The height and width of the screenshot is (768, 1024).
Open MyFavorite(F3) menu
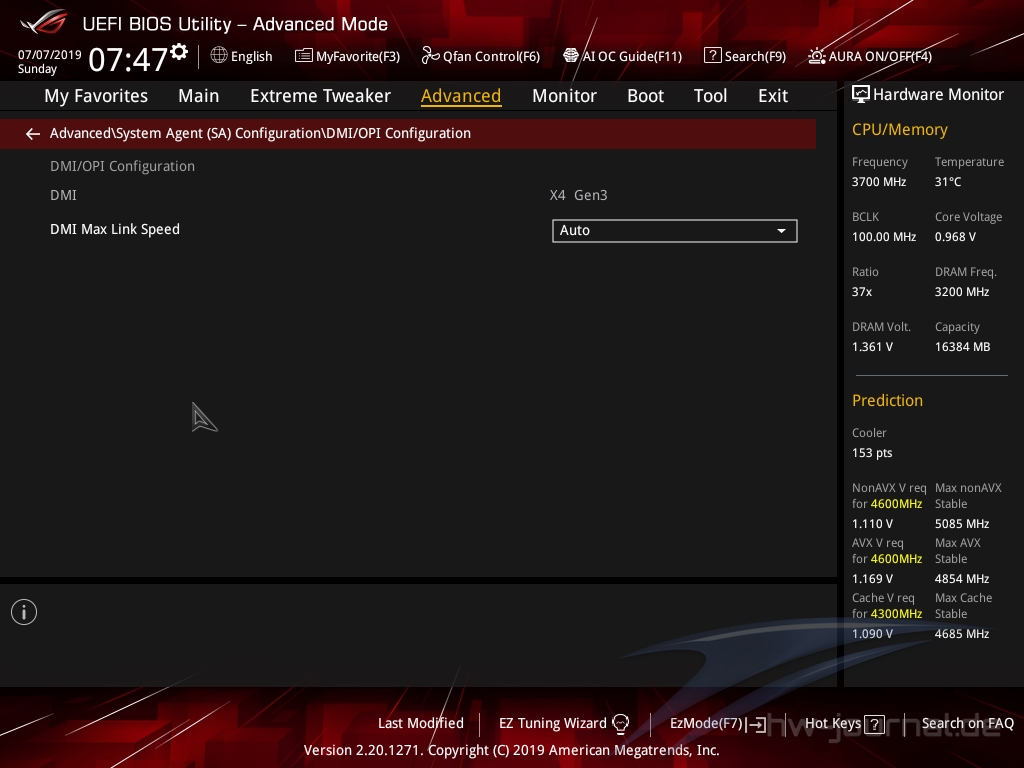coord(347,56)
